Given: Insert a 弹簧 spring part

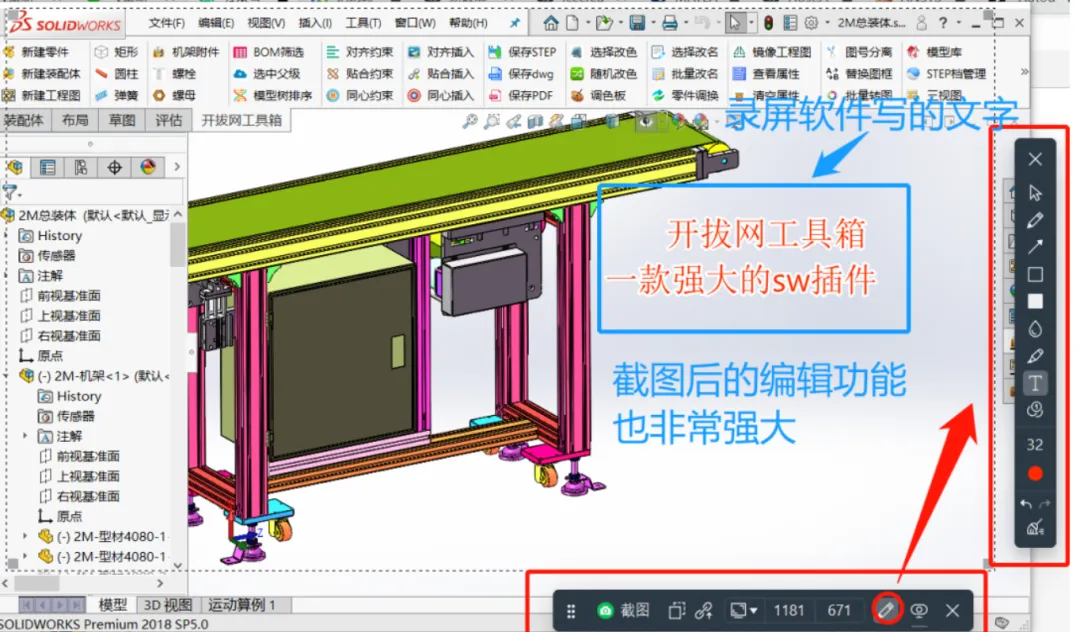Looking at the screenshot, I should point(116,95).
